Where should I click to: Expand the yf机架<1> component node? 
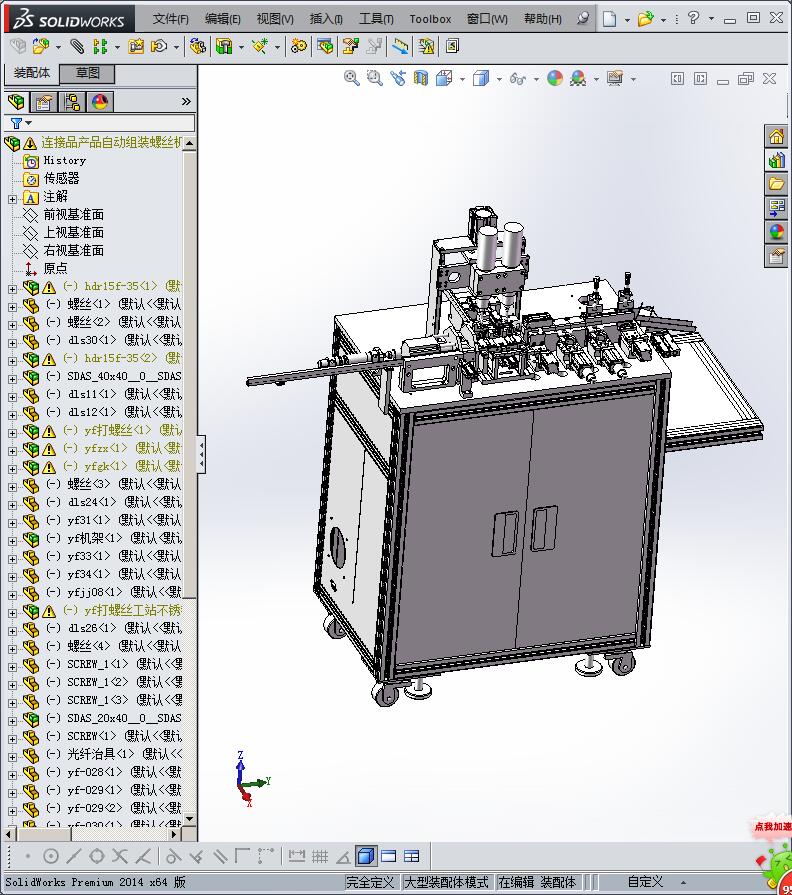point(13,541)
